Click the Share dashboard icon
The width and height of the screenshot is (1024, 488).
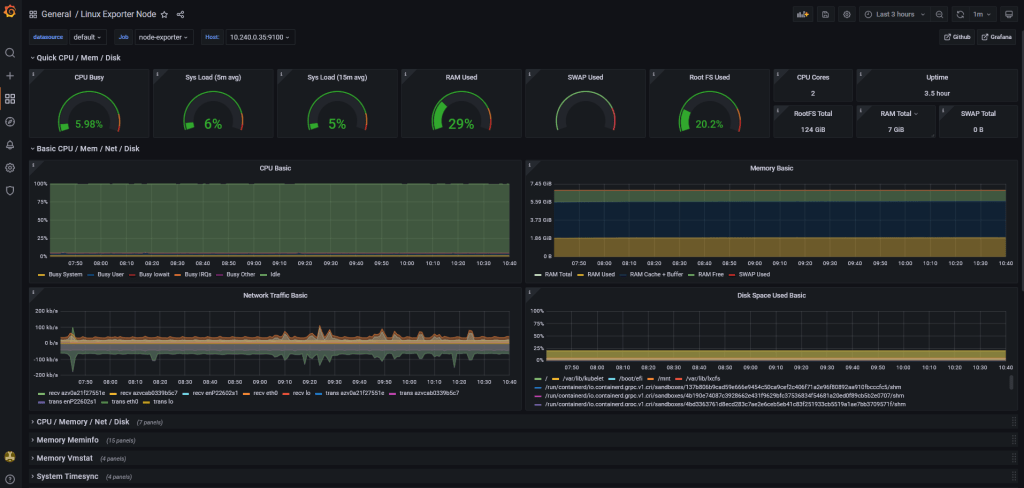click(180, 15)
